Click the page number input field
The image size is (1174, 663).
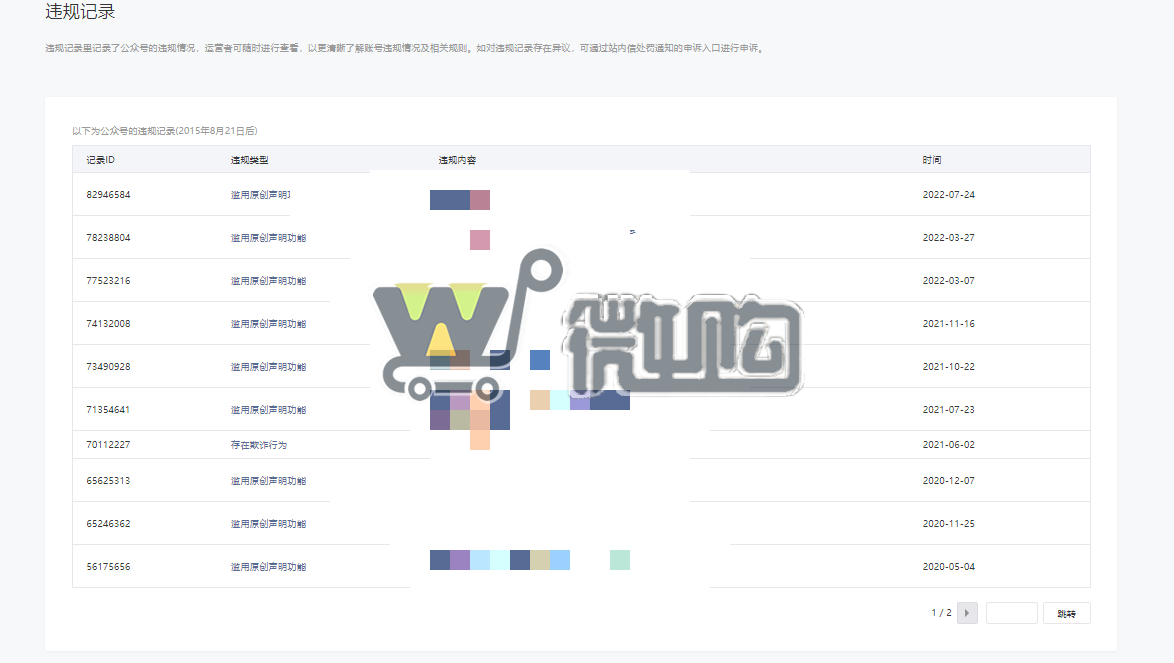pos(1011,612)
